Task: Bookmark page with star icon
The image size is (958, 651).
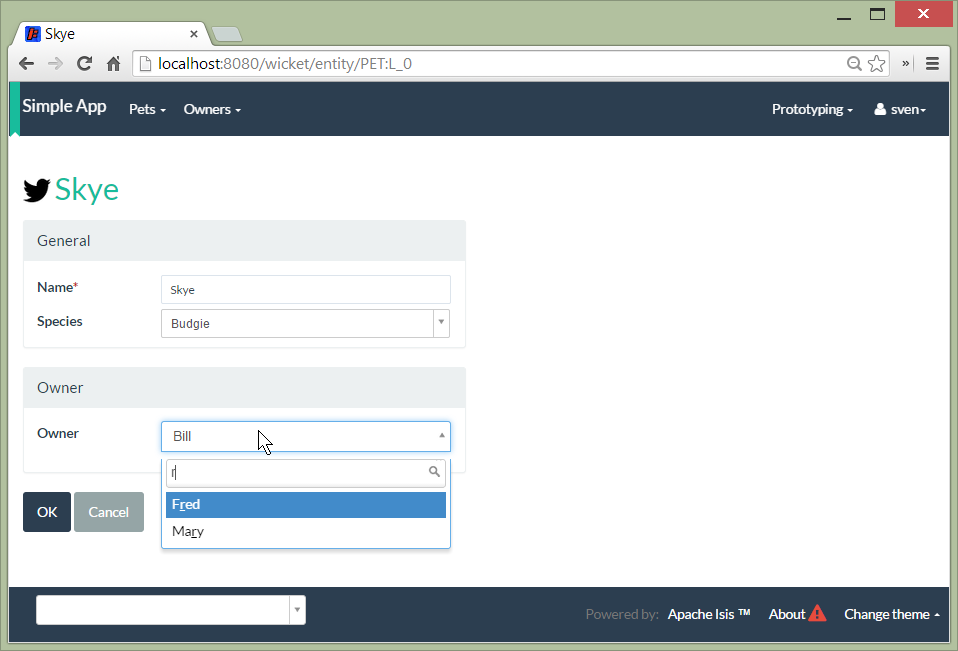Action: 877,63
